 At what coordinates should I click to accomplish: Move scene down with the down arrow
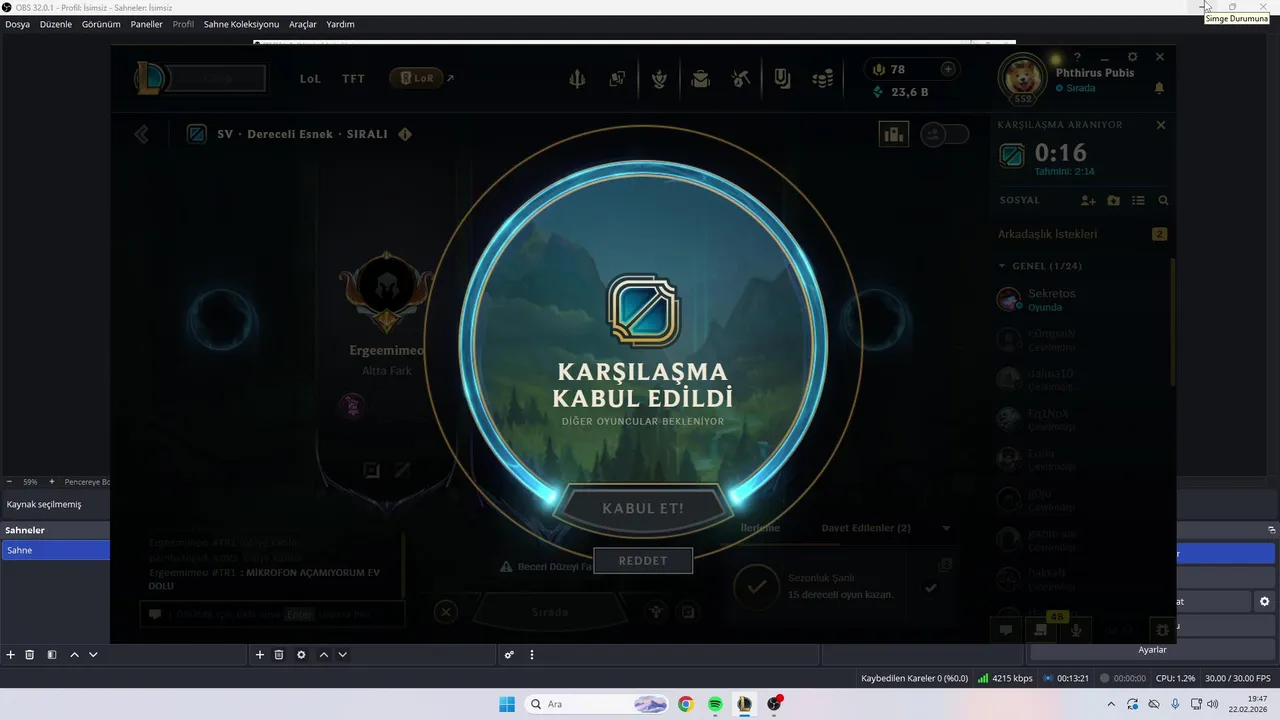[93, 655]
